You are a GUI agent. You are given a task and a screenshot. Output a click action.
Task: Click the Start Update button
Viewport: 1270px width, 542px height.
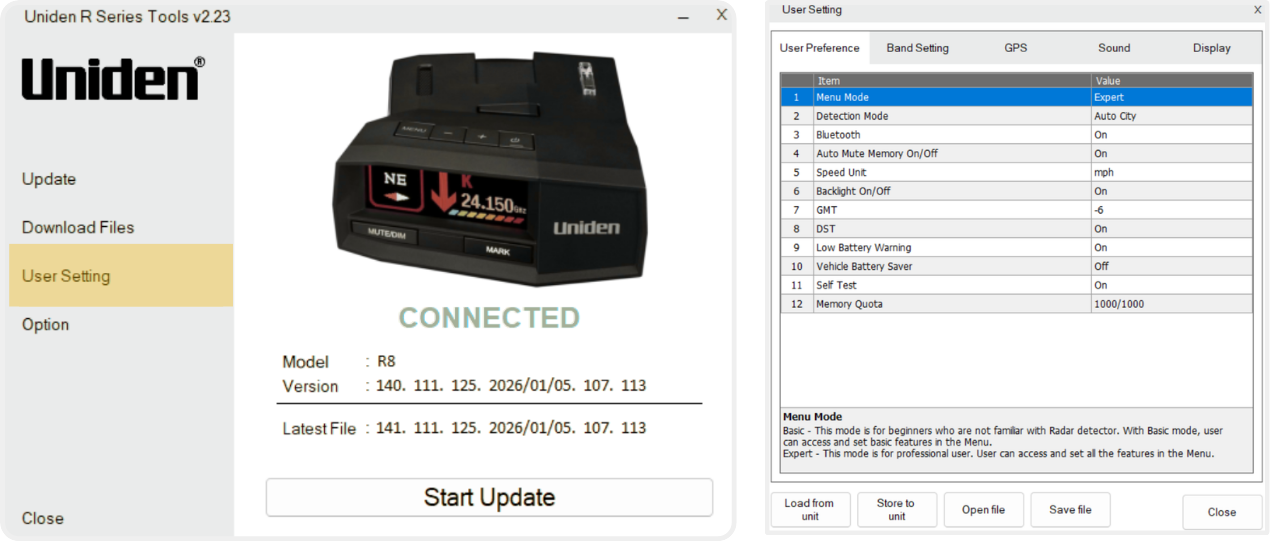(x=489, y=497)
